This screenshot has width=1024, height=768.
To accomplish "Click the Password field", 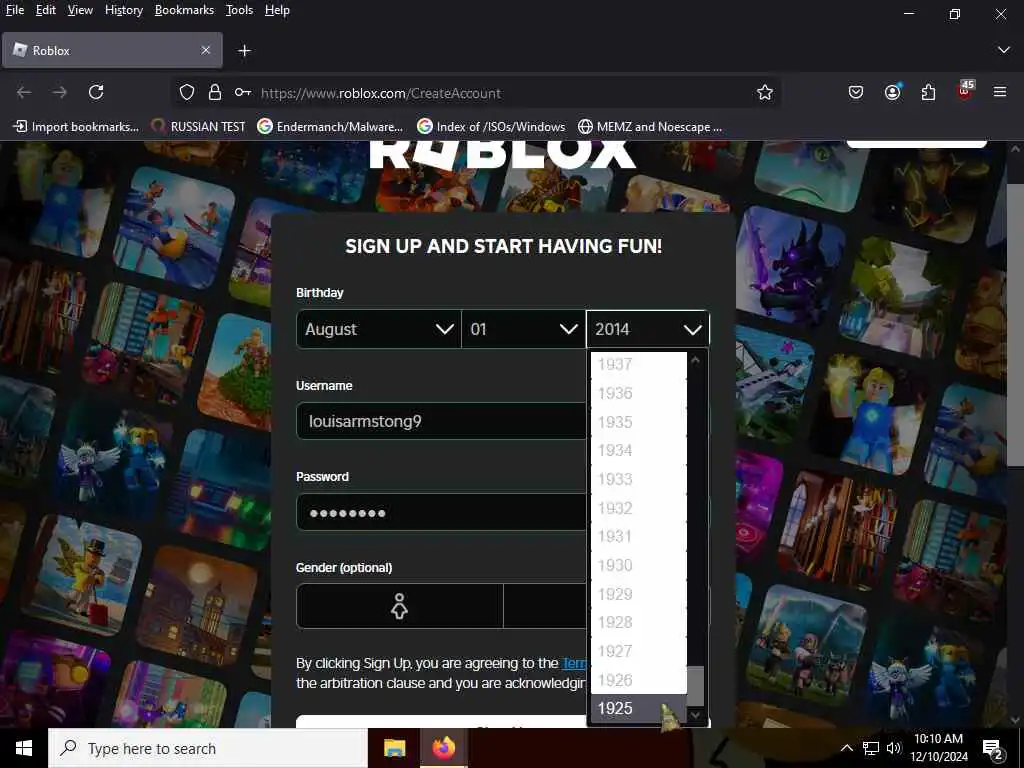I will tap(441, 513).
